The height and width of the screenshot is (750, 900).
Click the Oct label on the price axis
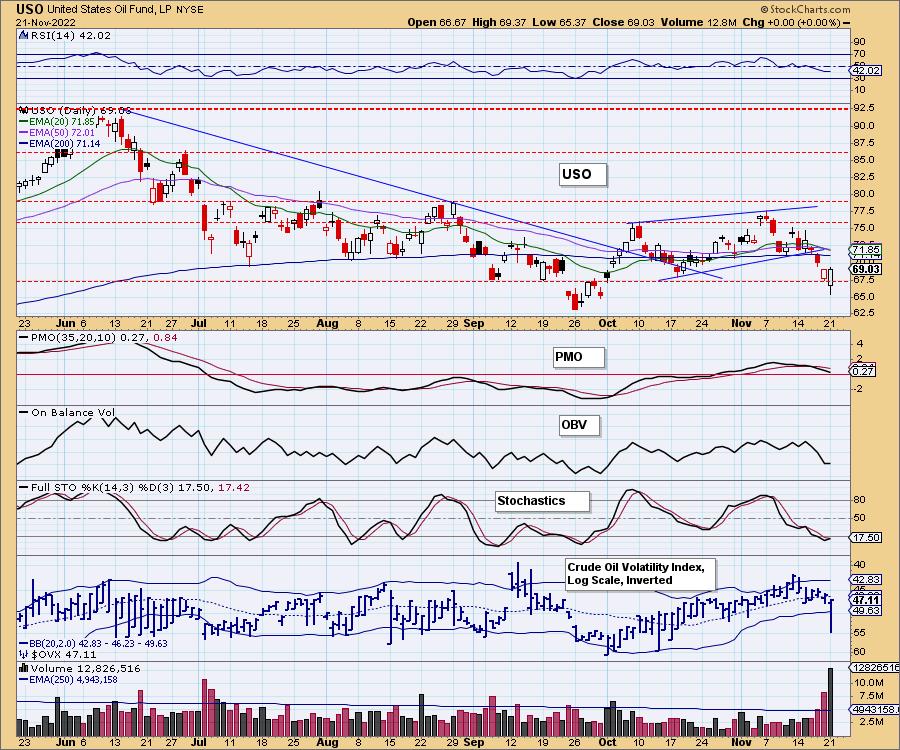coord(607,324)
